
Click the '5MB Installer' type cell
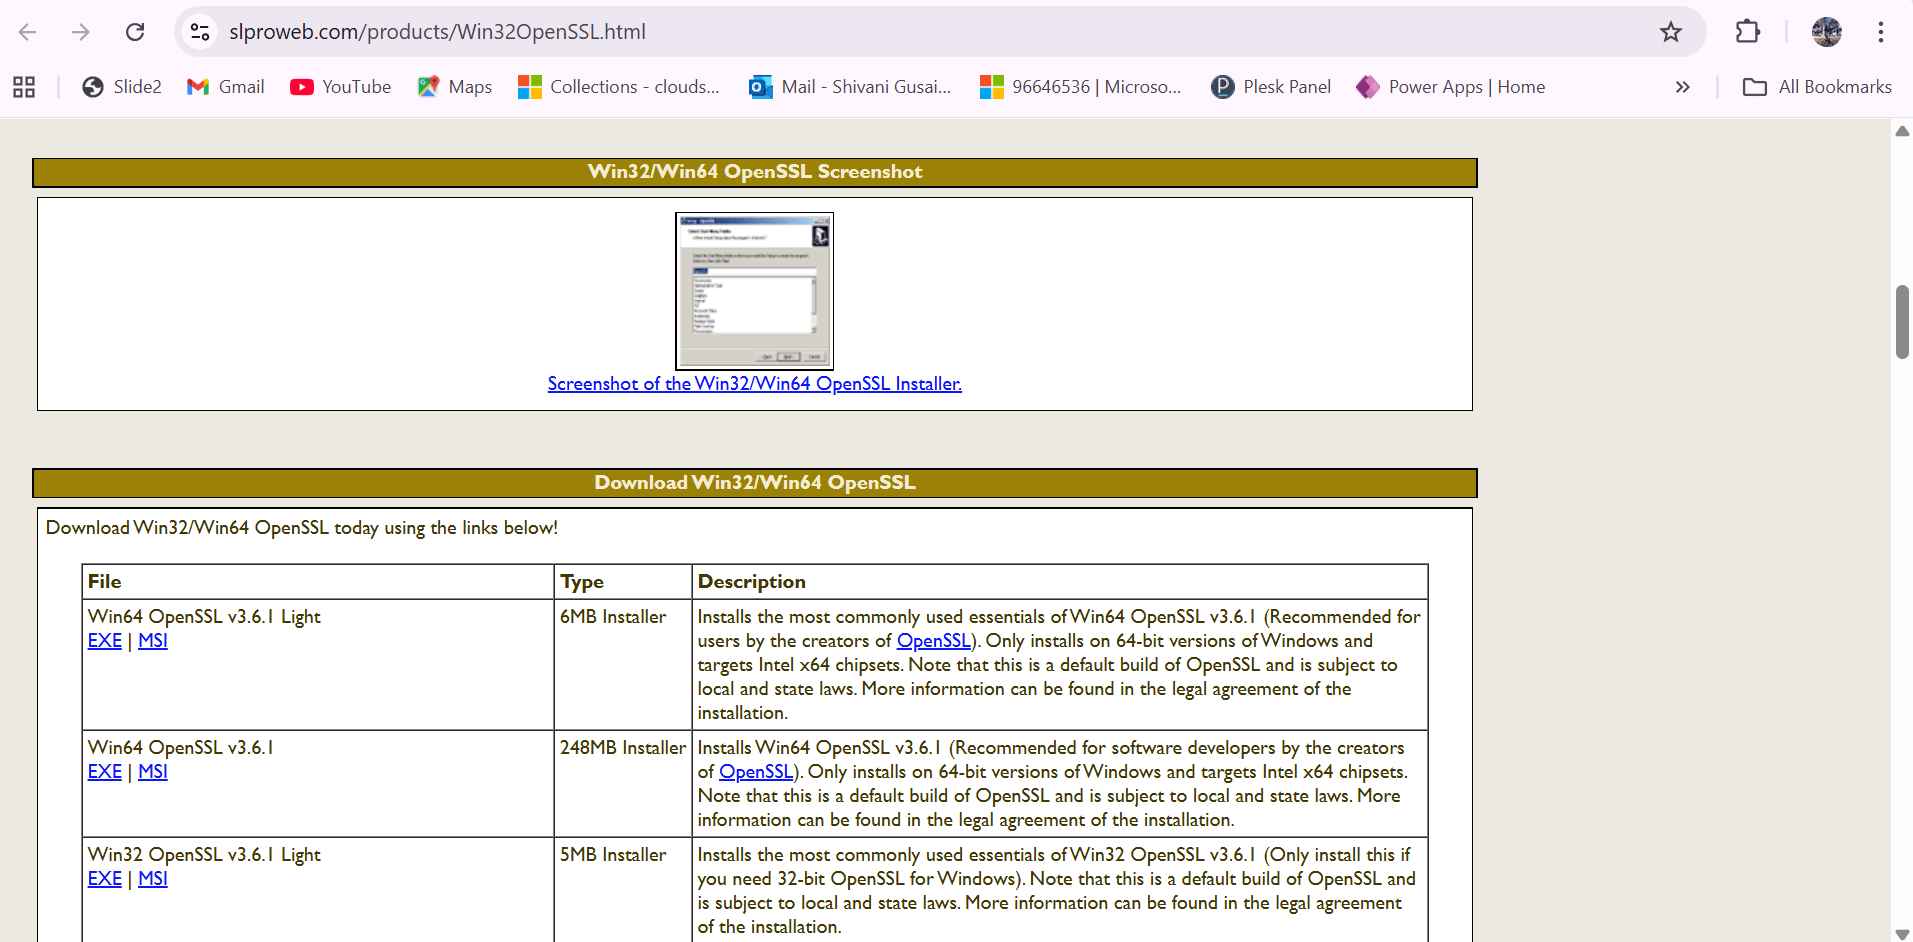tap(623, 890)
